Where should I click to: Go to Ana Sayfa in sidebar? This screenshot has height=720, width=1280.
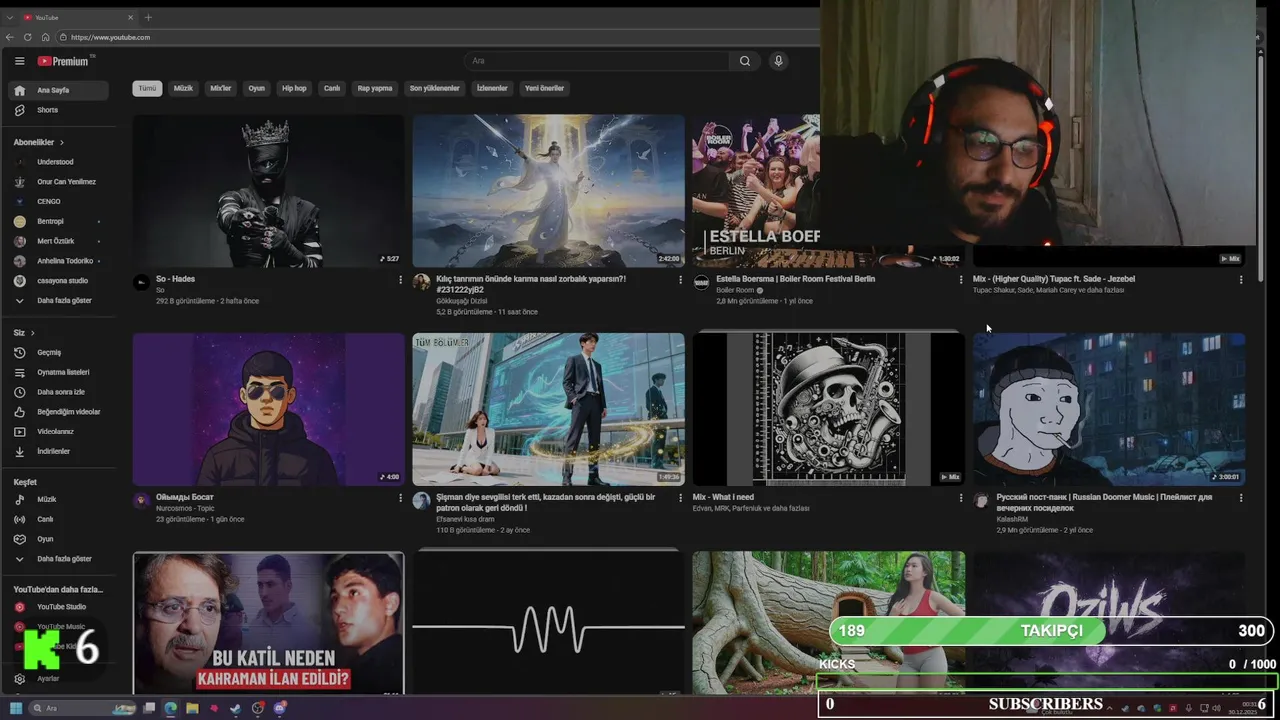58,90
